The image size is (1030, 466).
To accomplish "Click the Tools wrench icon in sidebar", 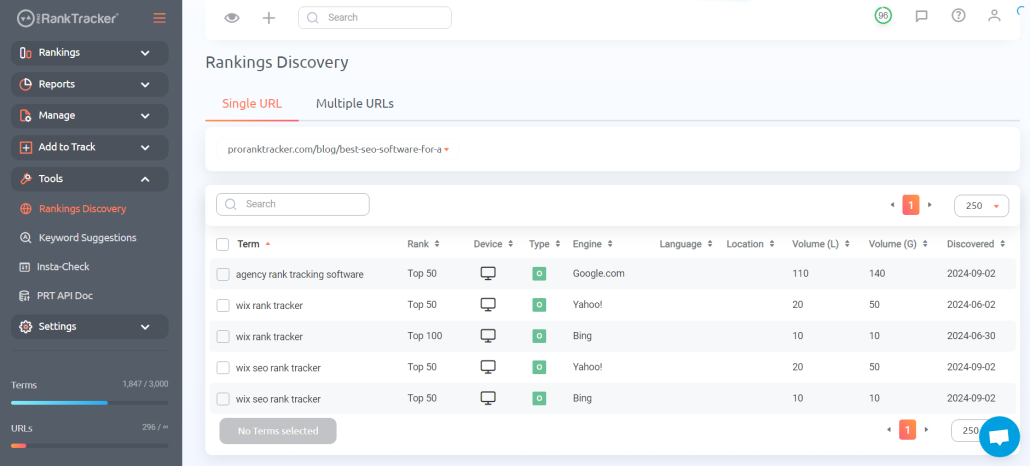I will click(26, 179).
